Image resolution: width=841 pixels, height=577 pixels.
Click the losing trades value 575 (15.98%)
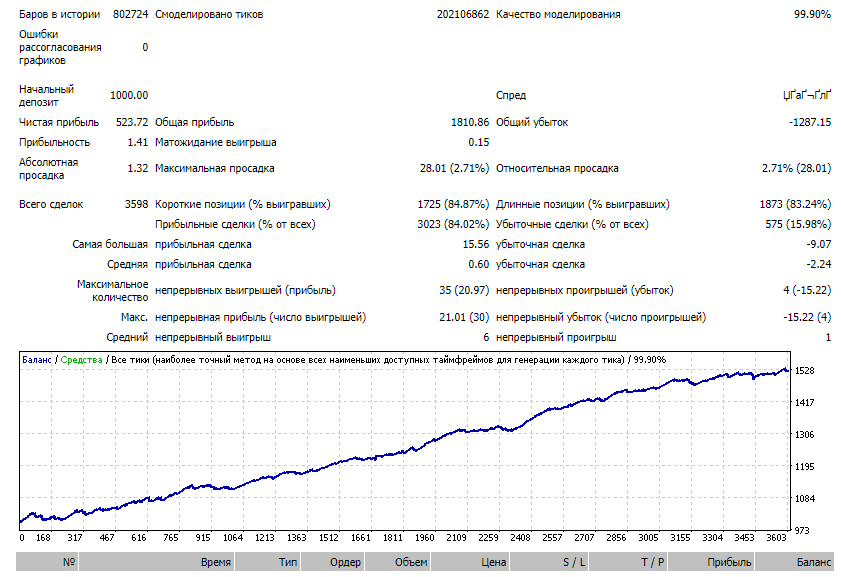tap(798, 224)
